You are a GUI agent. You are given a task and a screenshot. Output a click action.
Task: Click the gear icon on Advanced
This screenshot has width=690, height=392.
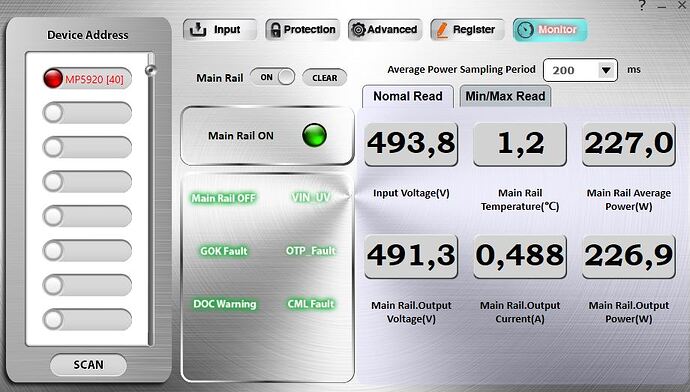pos(358,29)
